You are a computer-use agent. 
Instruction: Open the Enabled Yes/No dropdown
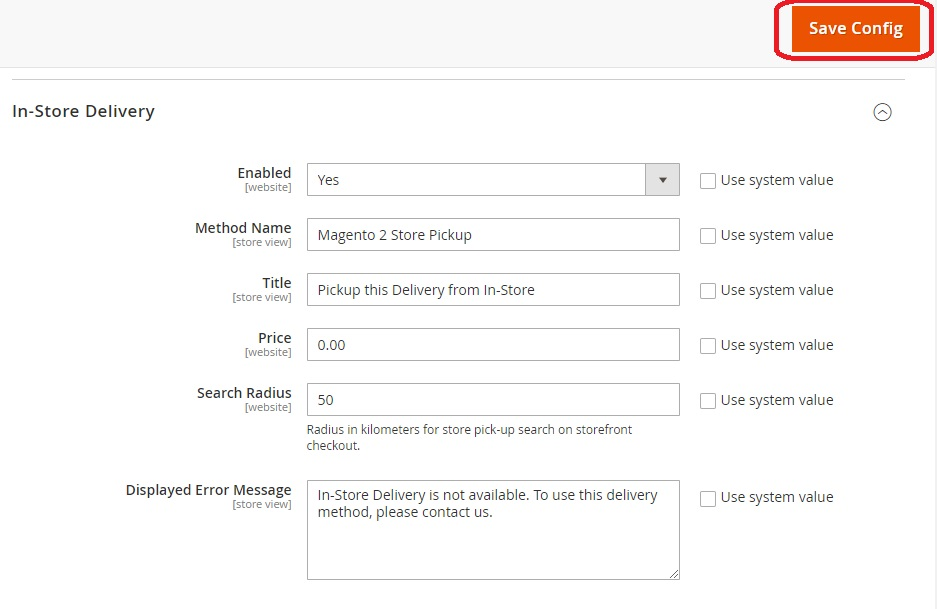[x=493, y=180]
